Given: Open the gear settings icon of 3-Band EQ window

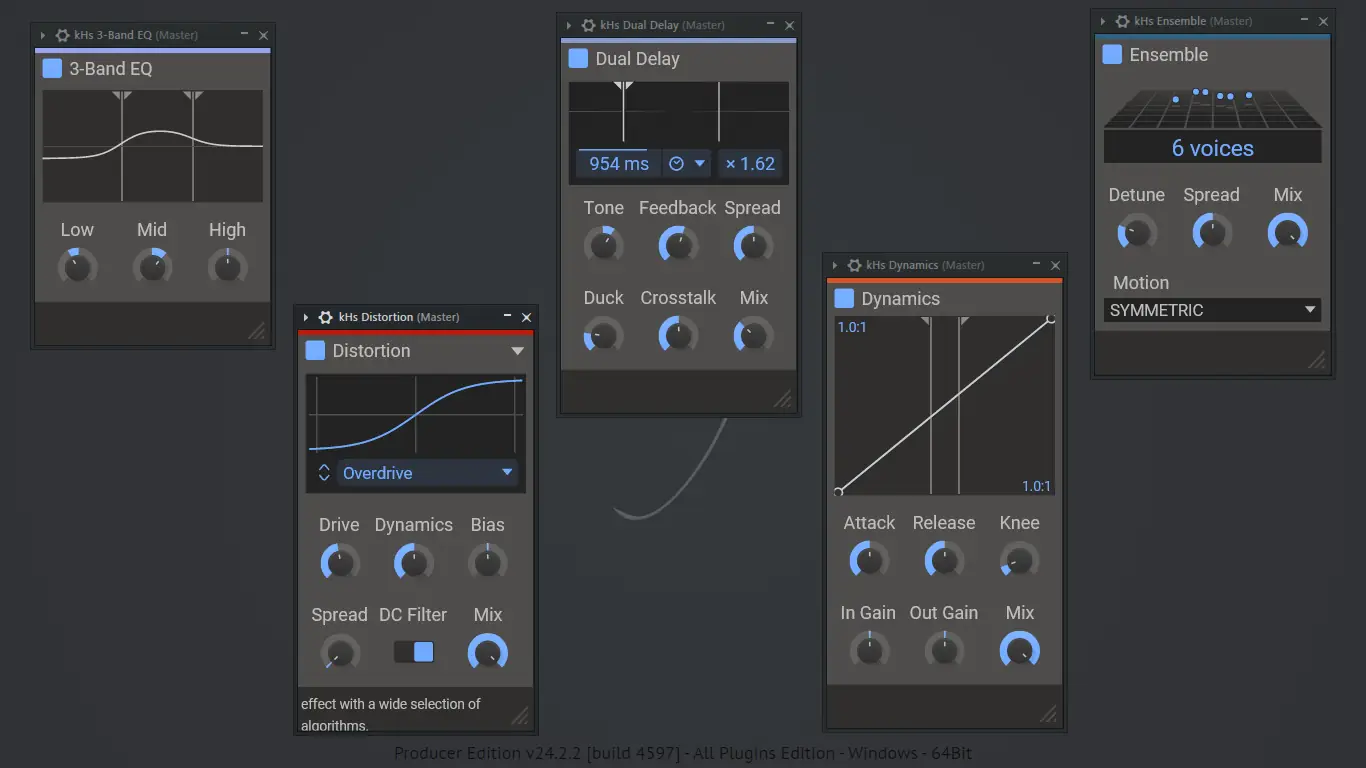Looking at the screenshot, I should point(62,35).
